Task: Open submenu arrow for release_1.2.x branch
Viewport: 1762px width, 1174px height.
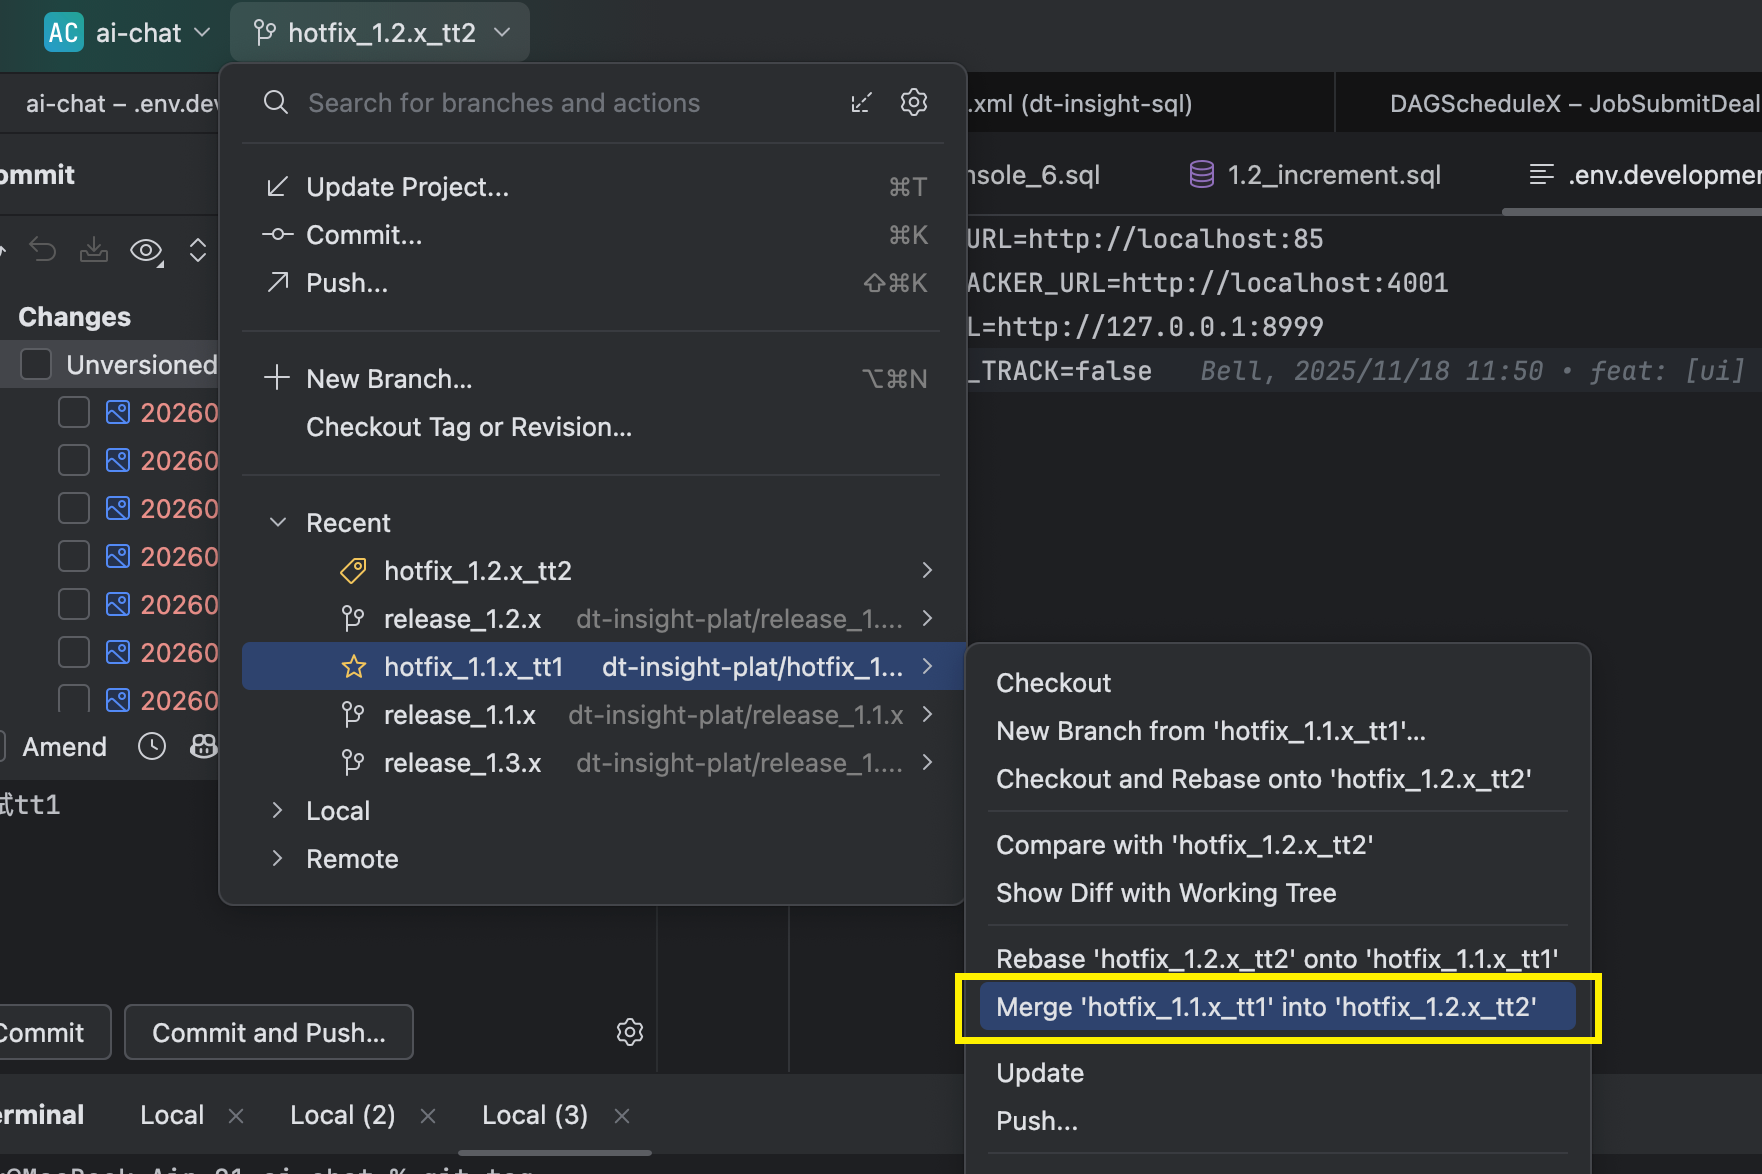Action: pos(927,619)
